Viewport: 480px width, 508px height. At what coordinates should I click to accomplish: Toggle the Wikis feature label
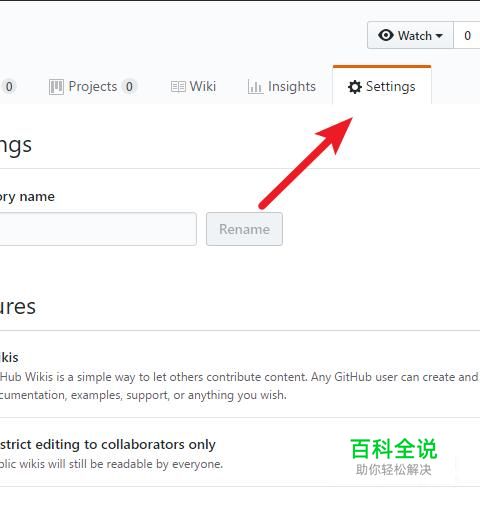tap(9, 357)
